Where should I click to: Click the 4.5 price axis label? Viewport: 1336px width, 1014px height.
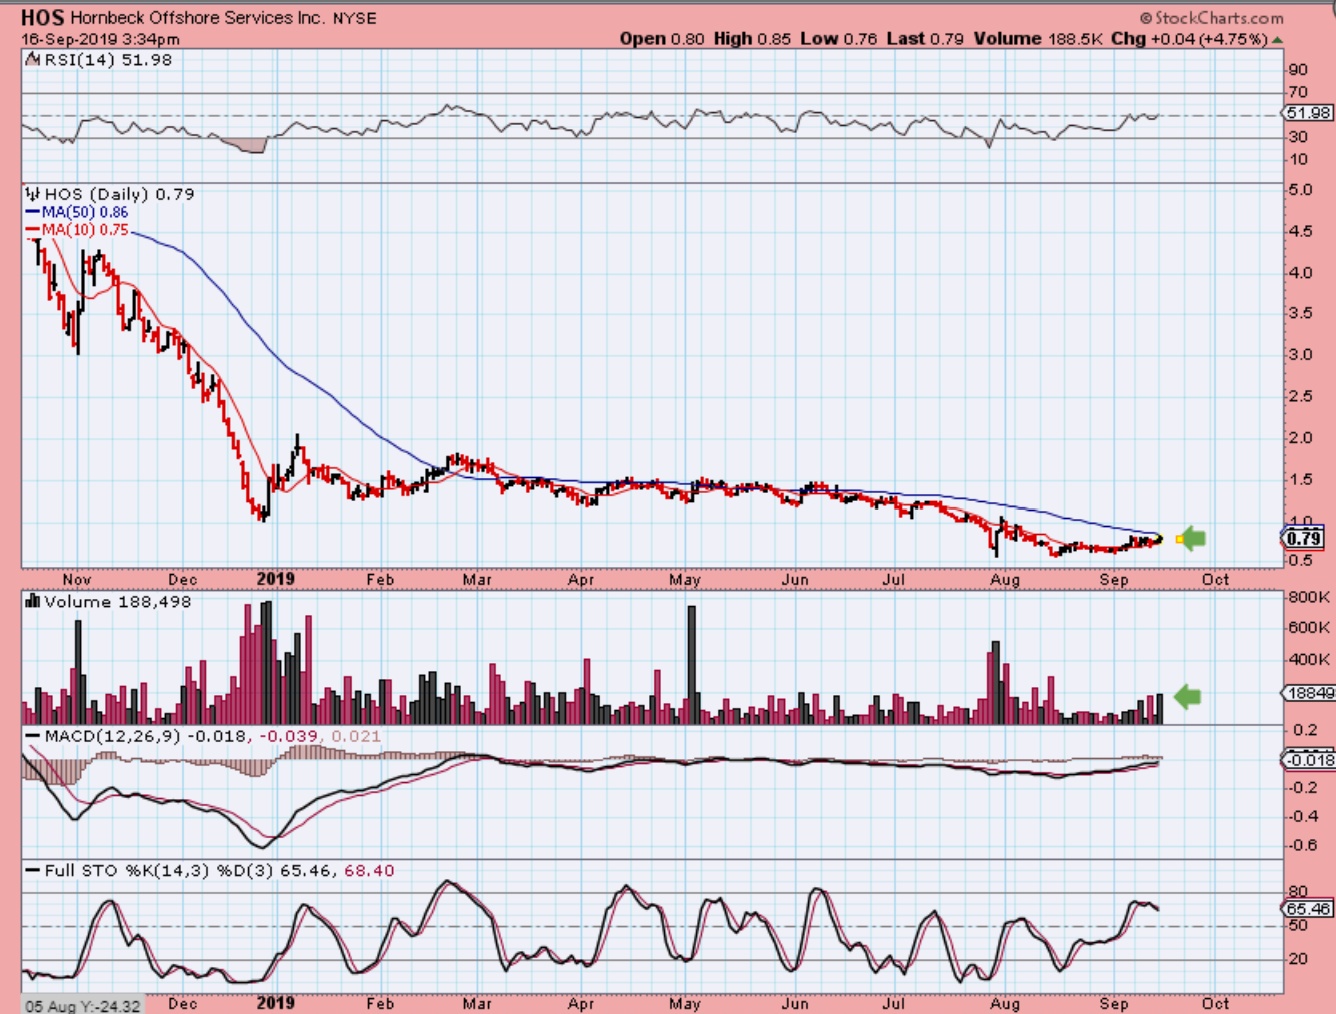(x=1301, y=231)
